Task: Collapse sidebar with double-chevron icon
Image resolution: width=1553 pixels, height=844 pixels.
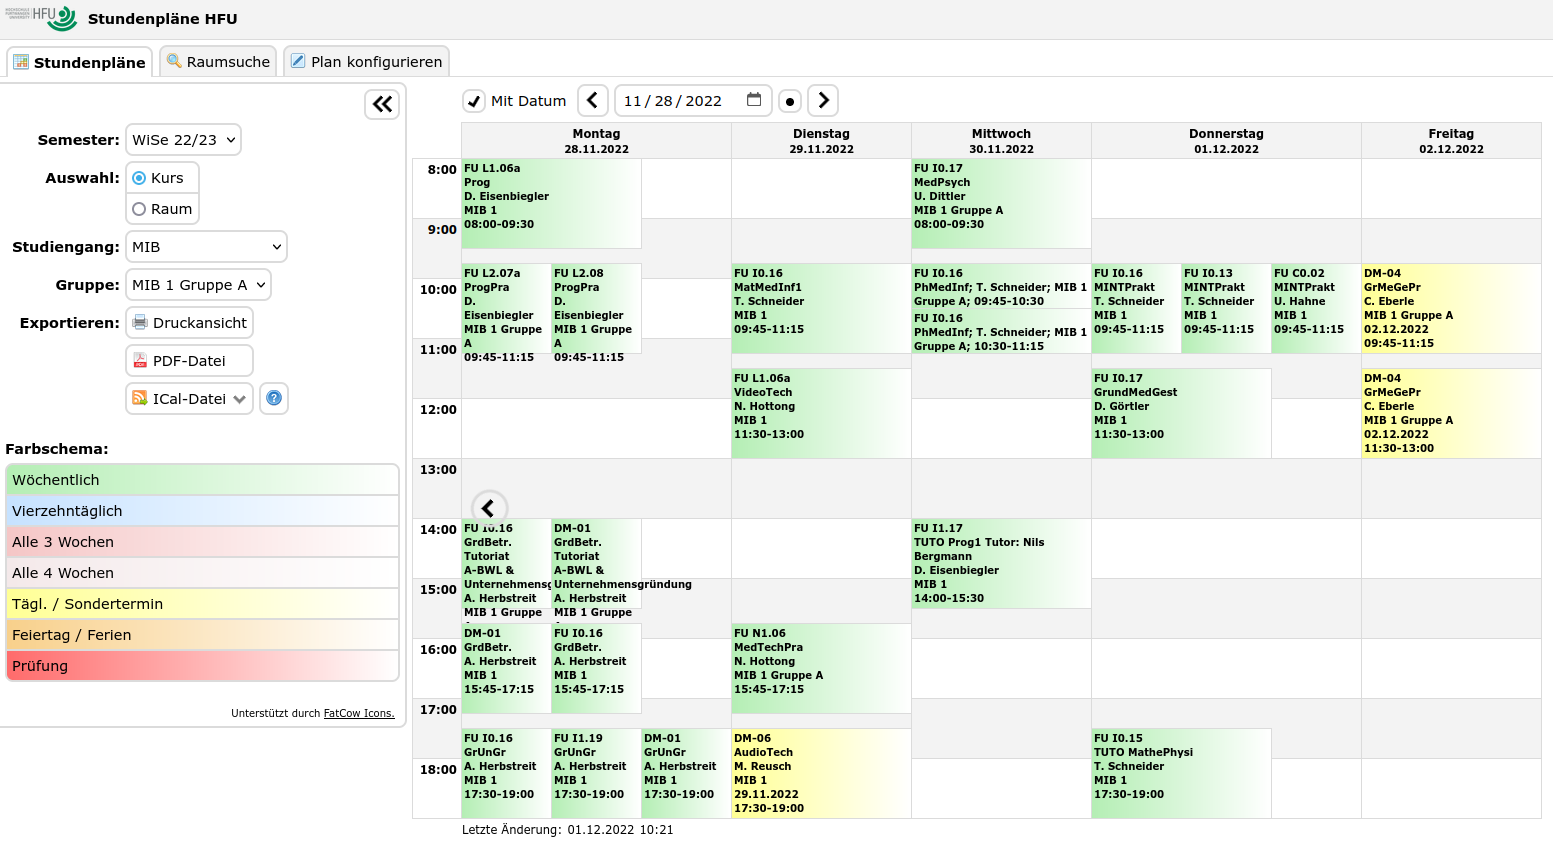Action: [x=382, y=104]
